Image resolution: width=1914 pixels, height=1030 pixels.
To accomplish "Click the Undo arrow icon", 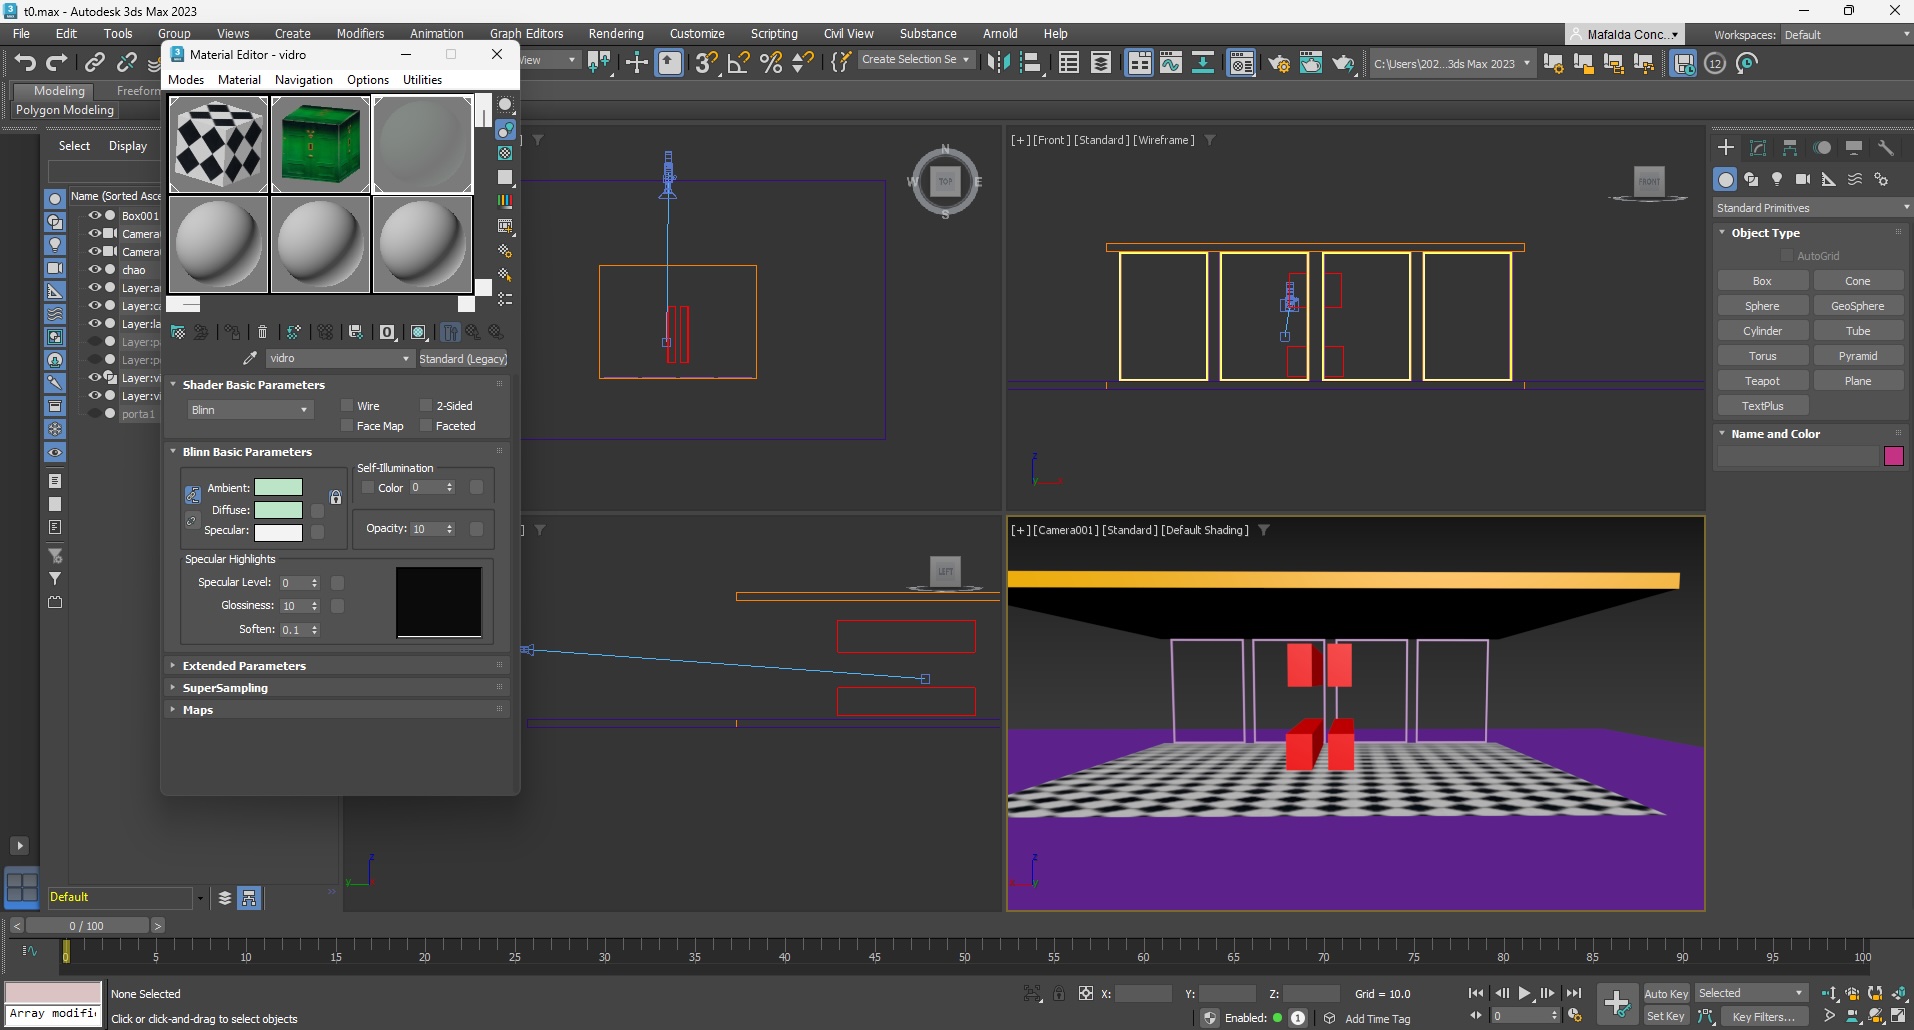I will (x=25, y=63).
